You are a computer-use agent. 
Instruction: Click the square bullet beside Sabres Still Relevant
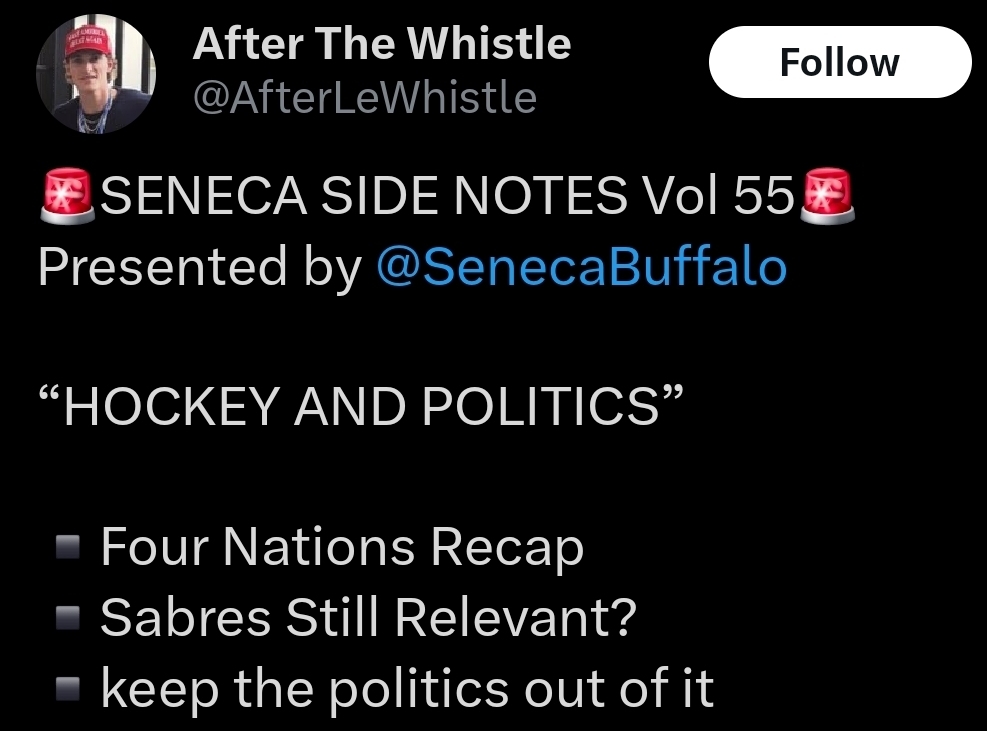pos(68,620)
